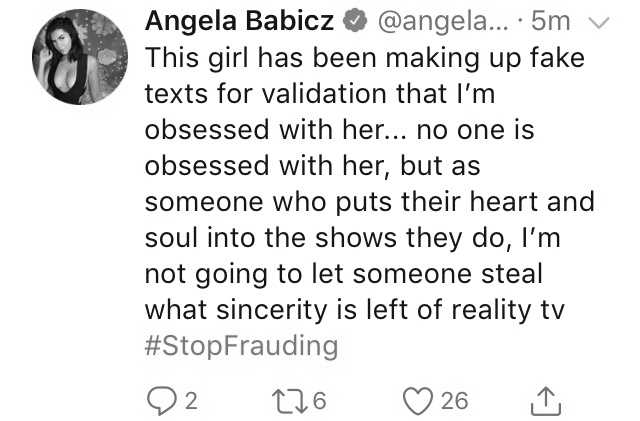Open the share upload arrow icon
The height and width of the screenshot is (421, 640).
click(x=546, y=401)
